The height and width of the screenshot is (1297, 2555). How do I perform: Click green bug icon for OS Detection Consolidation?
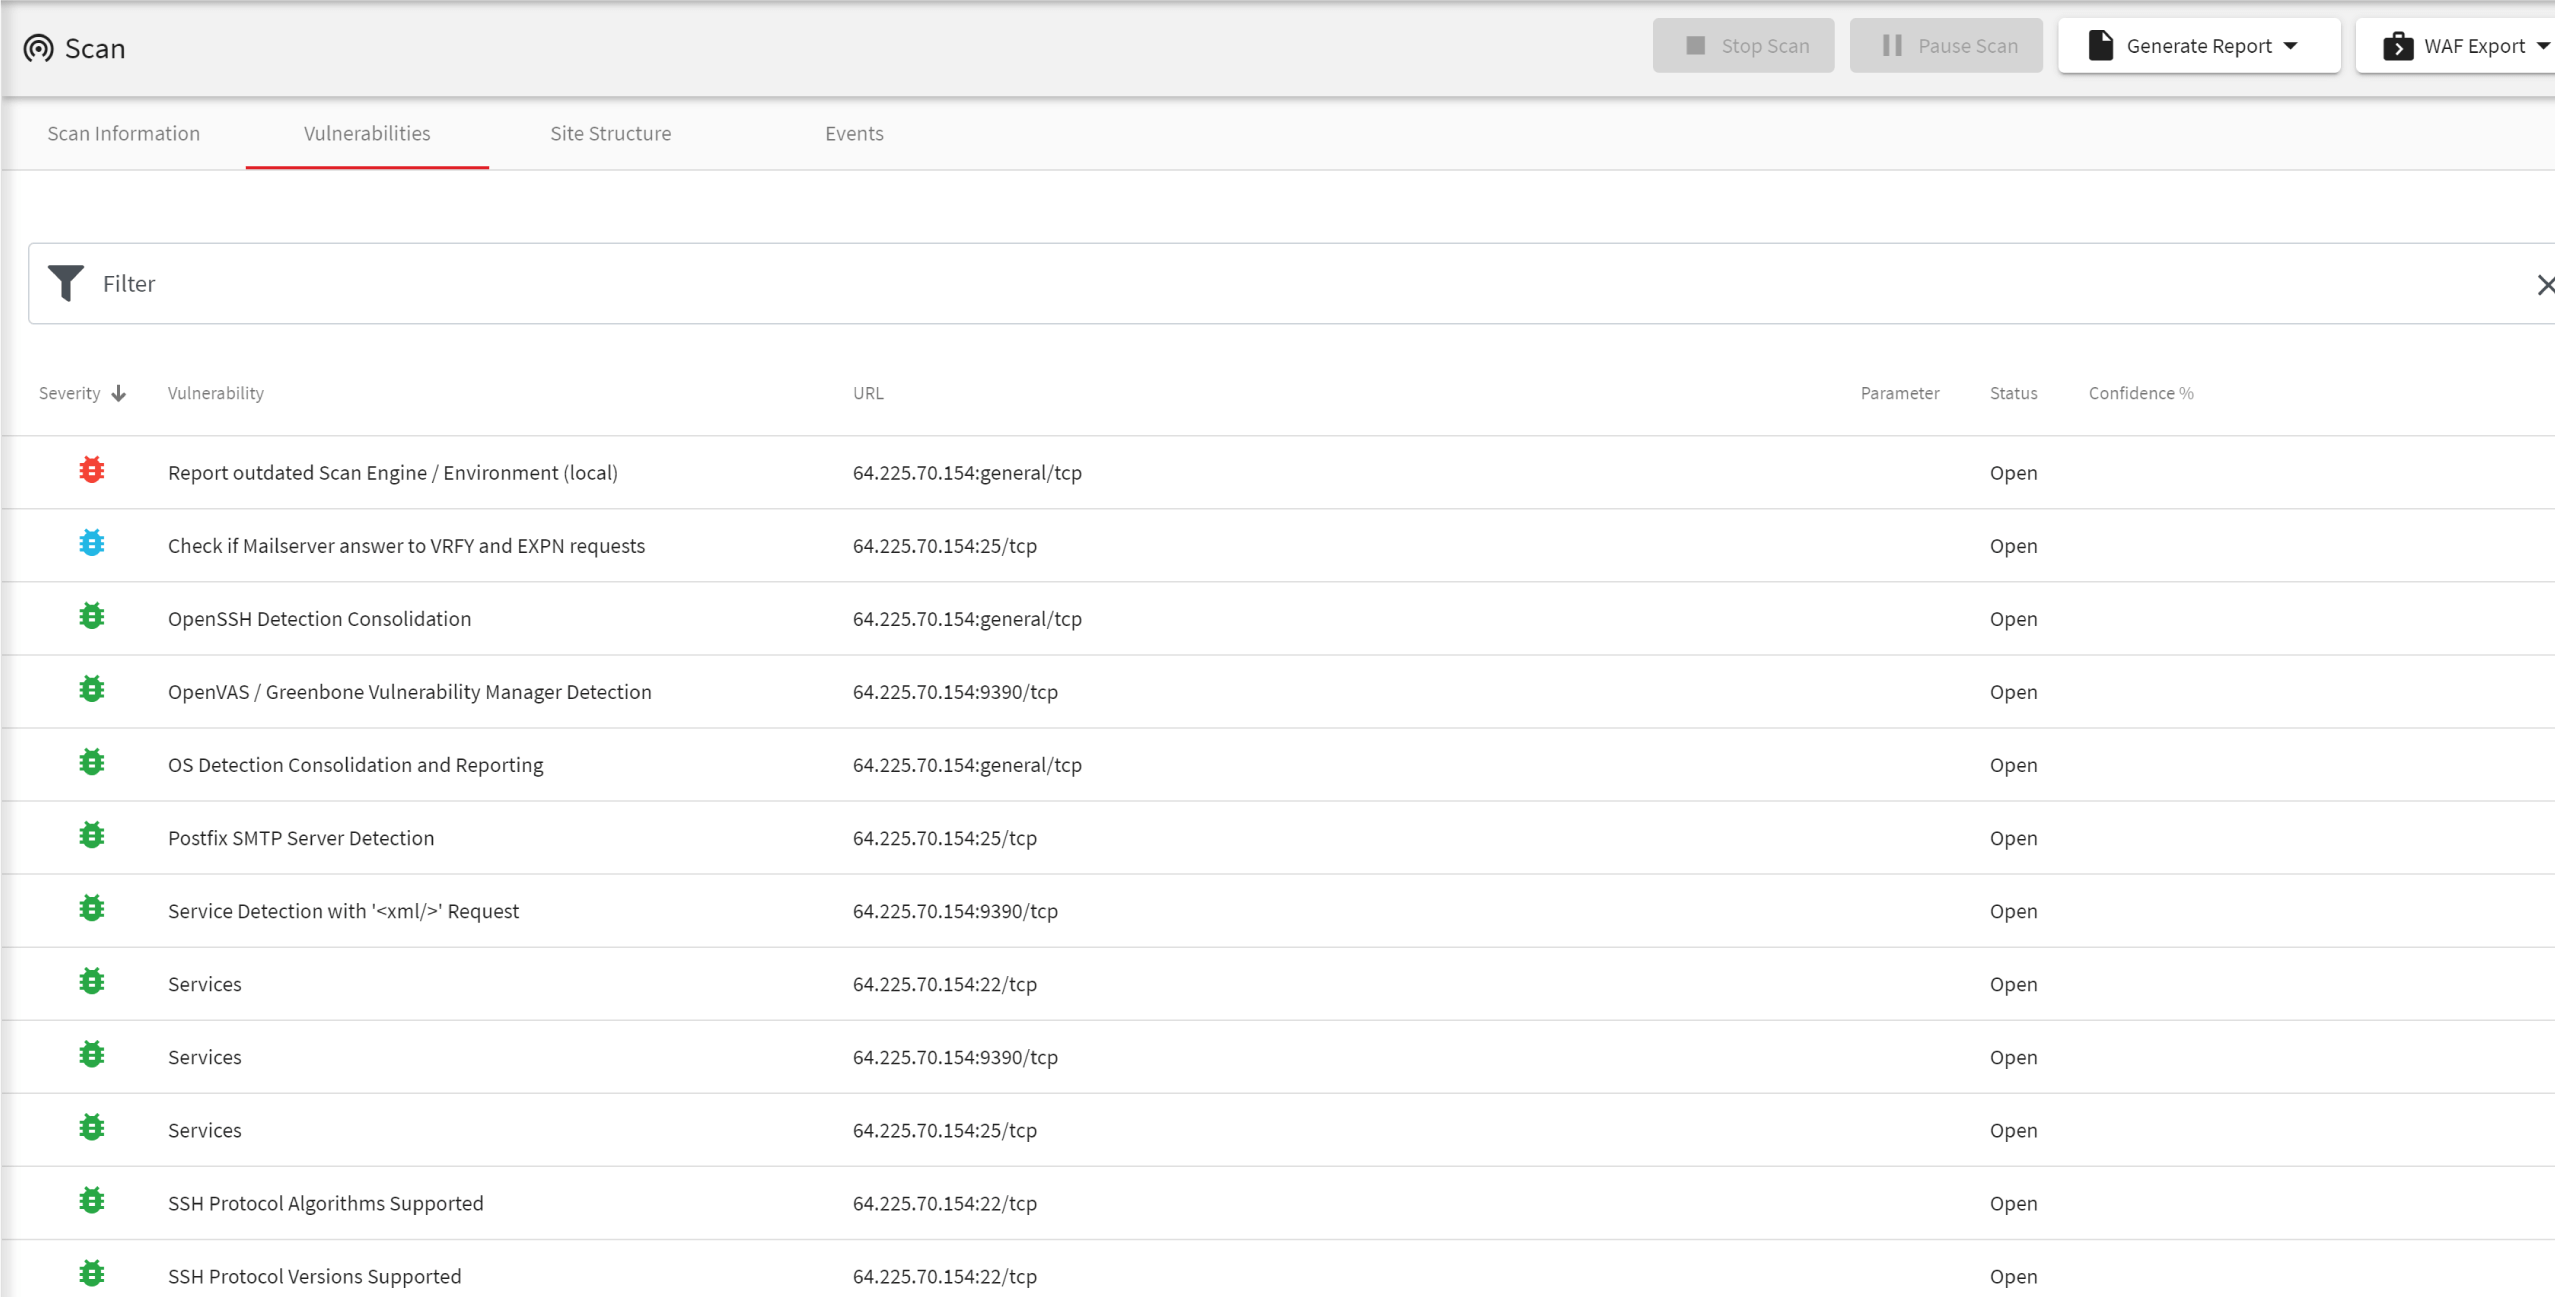tap(92, 762)
